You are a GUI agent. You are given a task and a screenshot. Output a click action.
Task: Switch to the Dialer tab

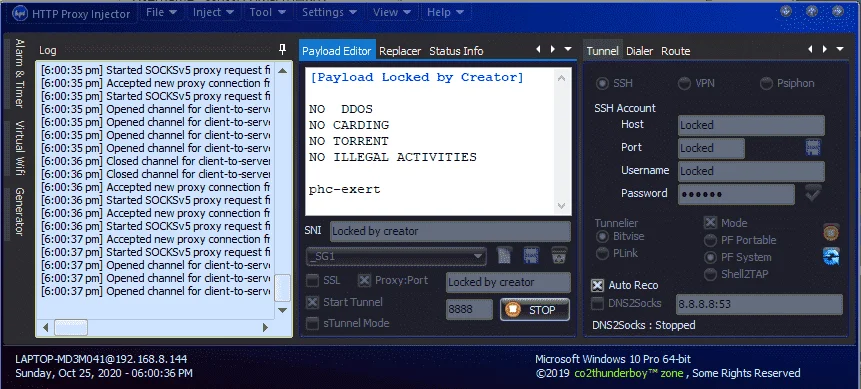coord(640,51)
